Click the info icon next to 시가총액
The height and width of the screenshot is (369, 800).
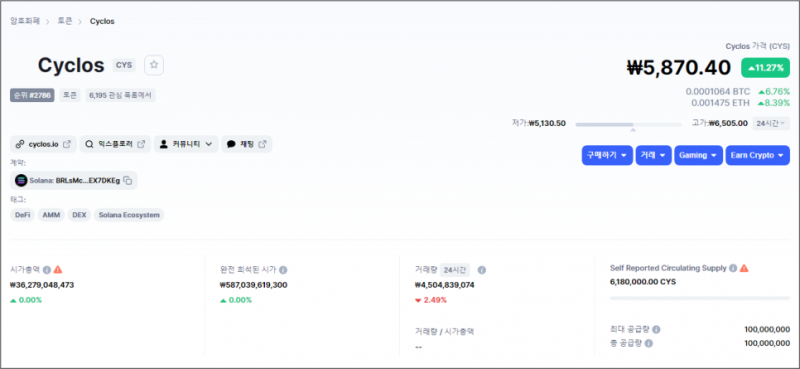tap(46, 269)
